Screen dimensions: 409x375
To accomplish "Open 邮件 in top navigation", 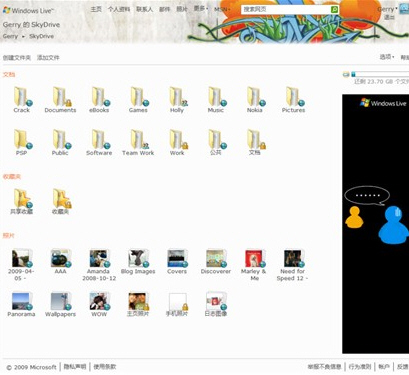I will [164, 9].
